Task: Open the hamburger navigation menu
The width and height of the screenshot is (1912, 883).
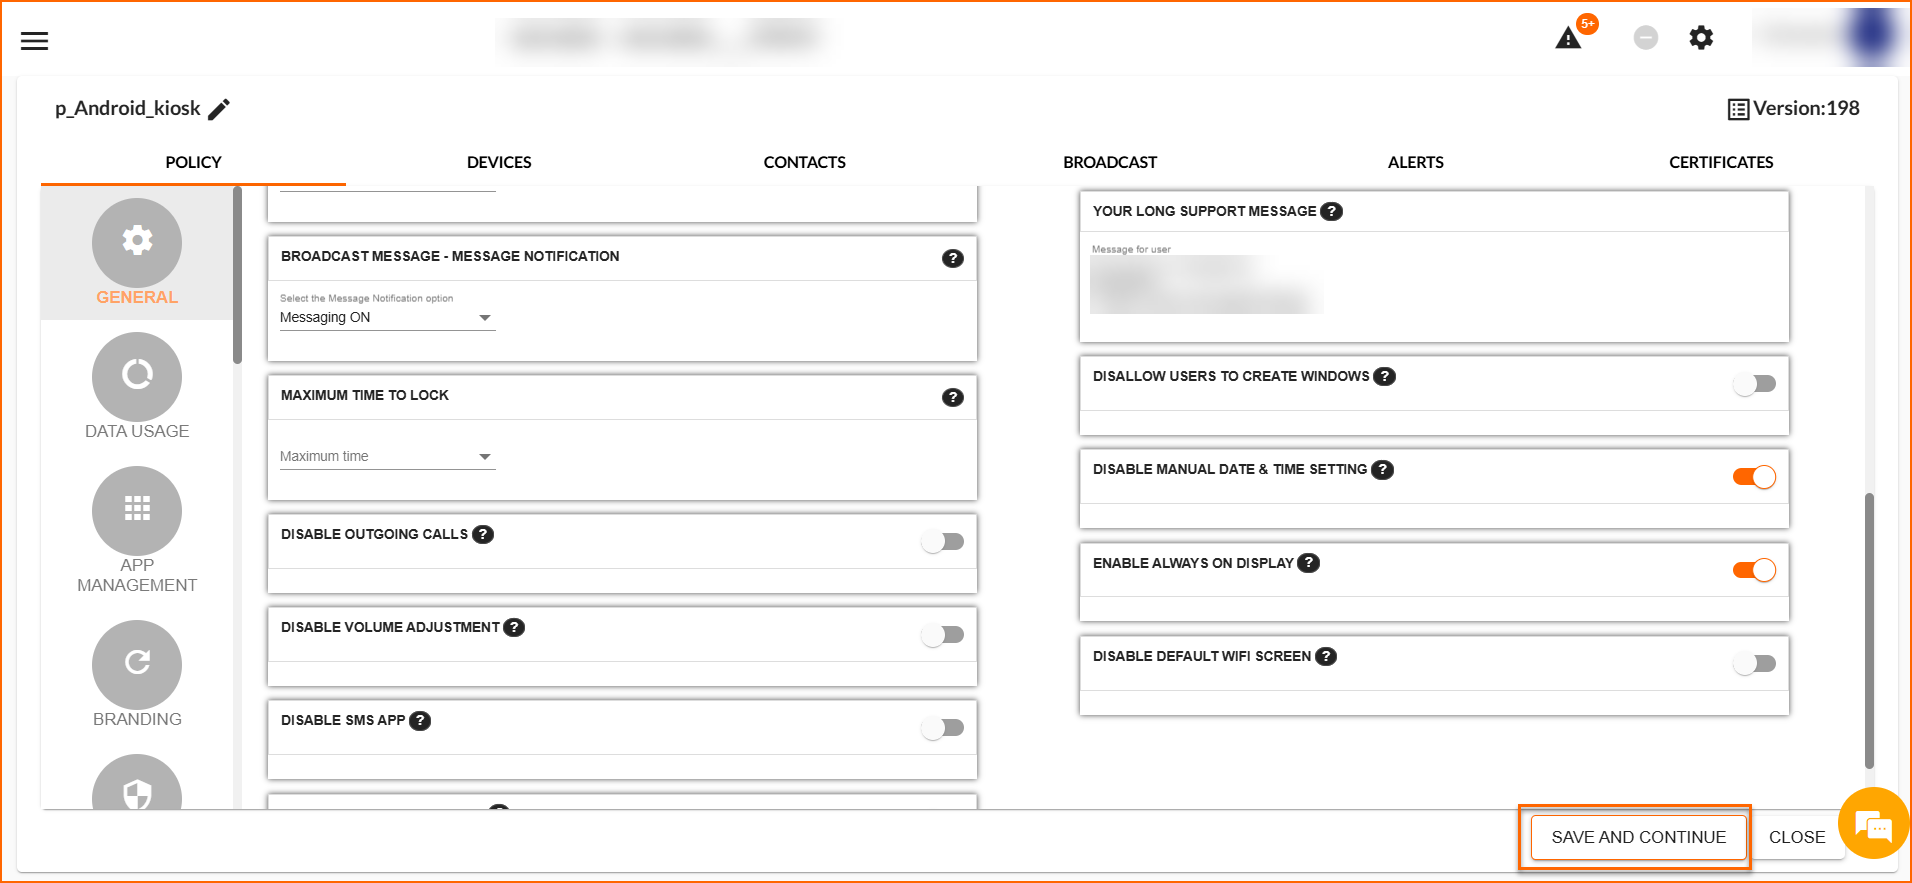Action: click(x=35, y=41)
